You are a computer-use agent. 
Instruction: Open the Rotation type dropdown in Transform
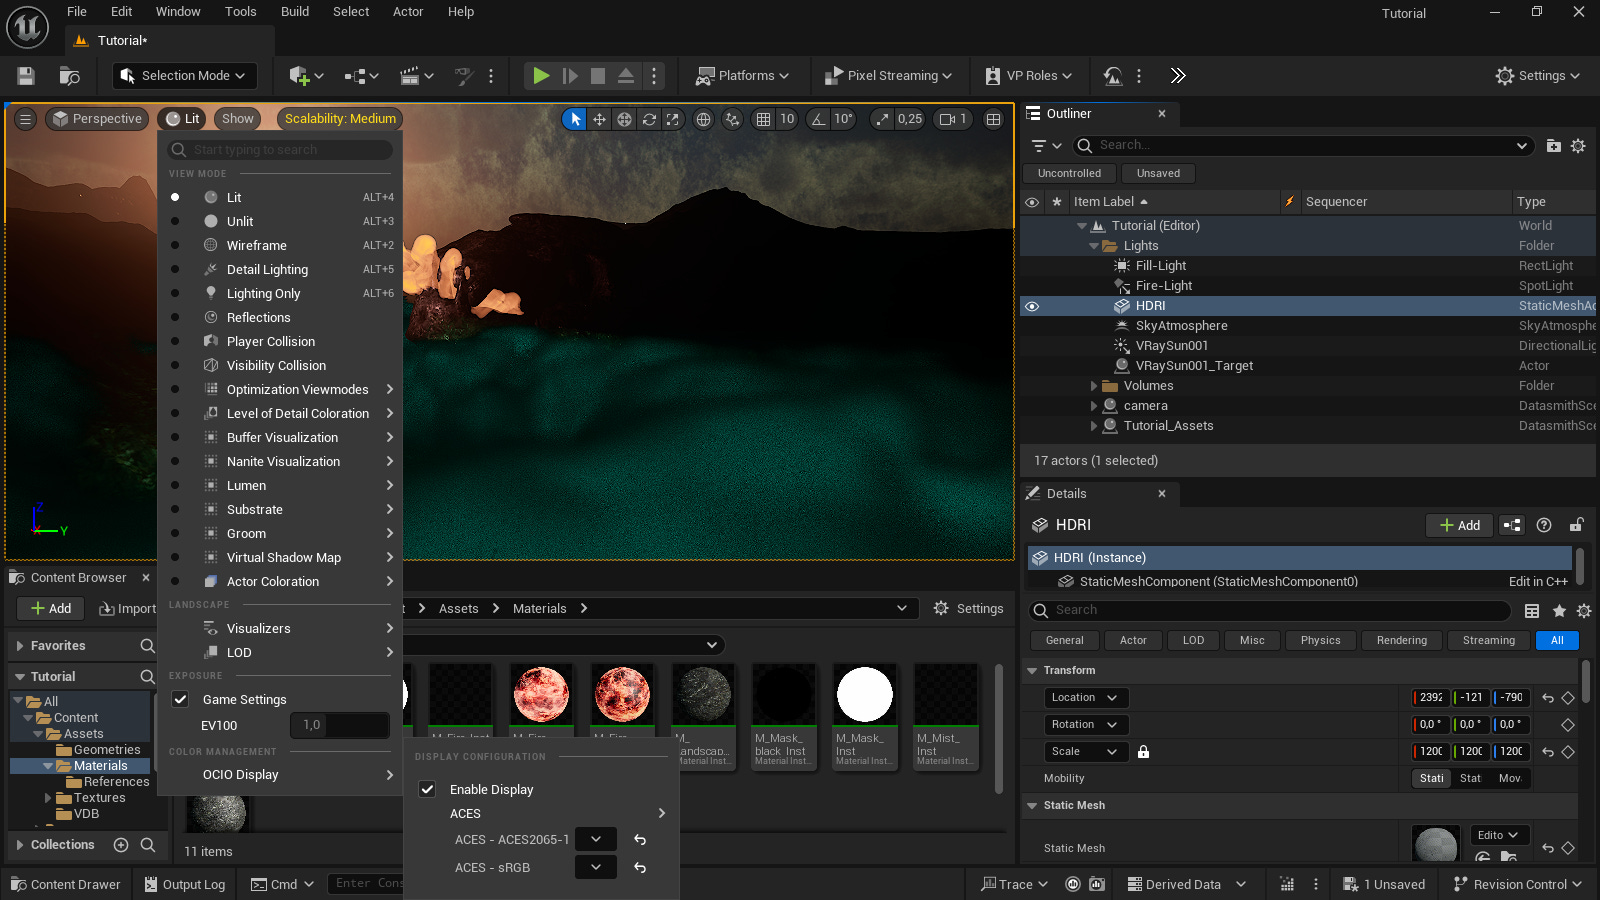click(1086, 725)
